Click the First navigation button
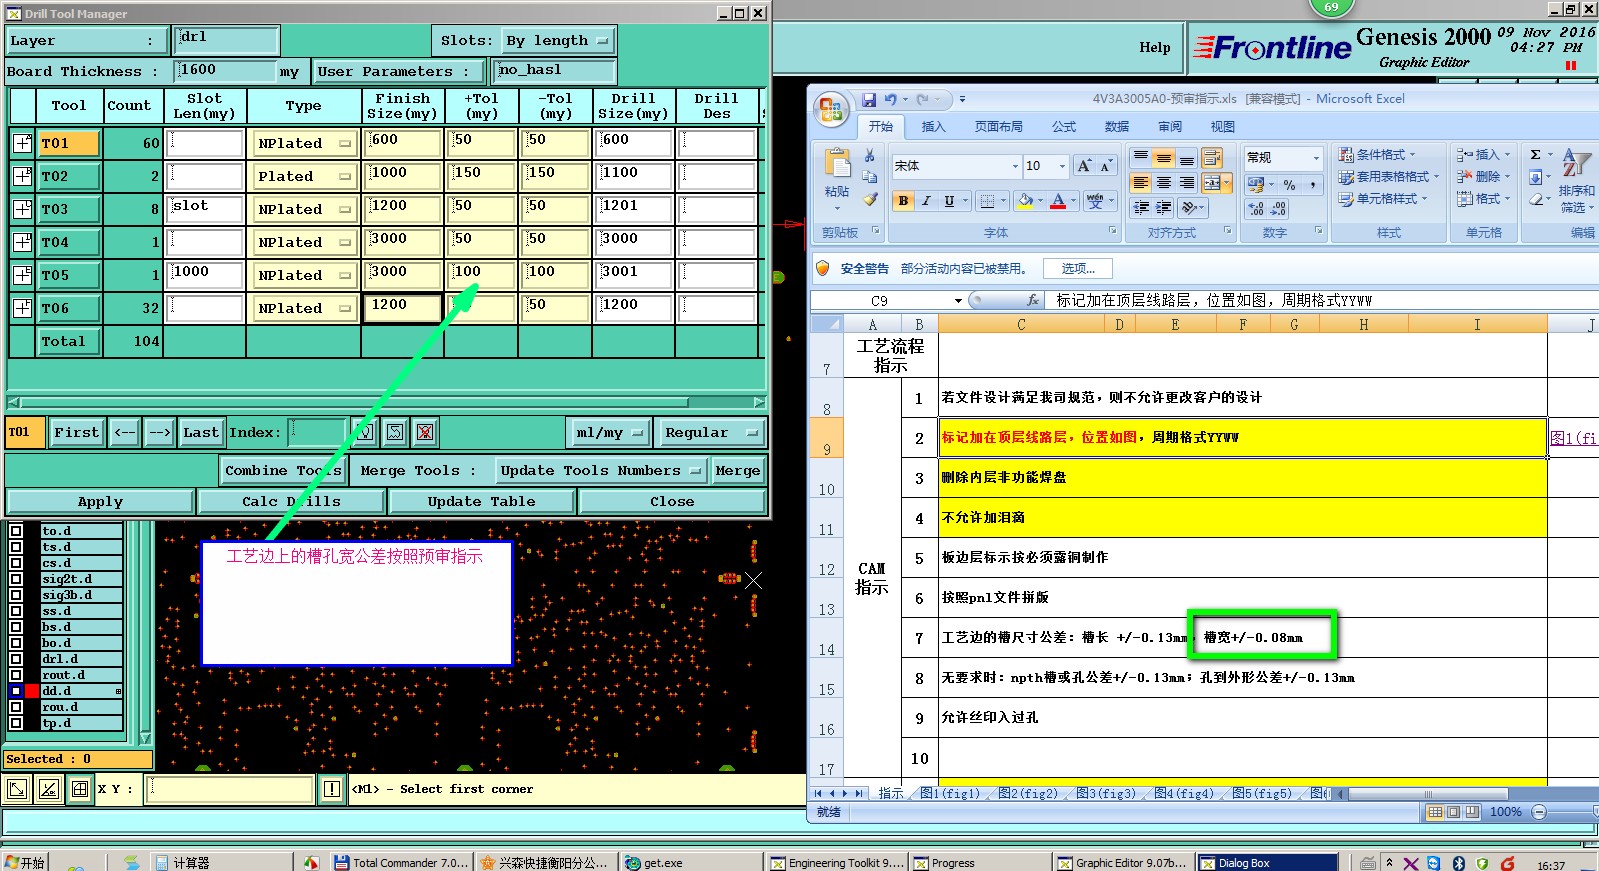Image resolution: width=1599 pixels, height=871 pixels. 76,432
